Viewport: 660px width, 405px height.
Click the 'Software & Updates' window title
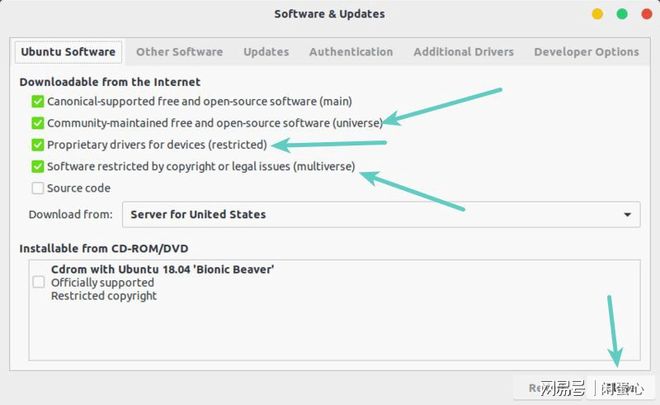tap(330, 14)
